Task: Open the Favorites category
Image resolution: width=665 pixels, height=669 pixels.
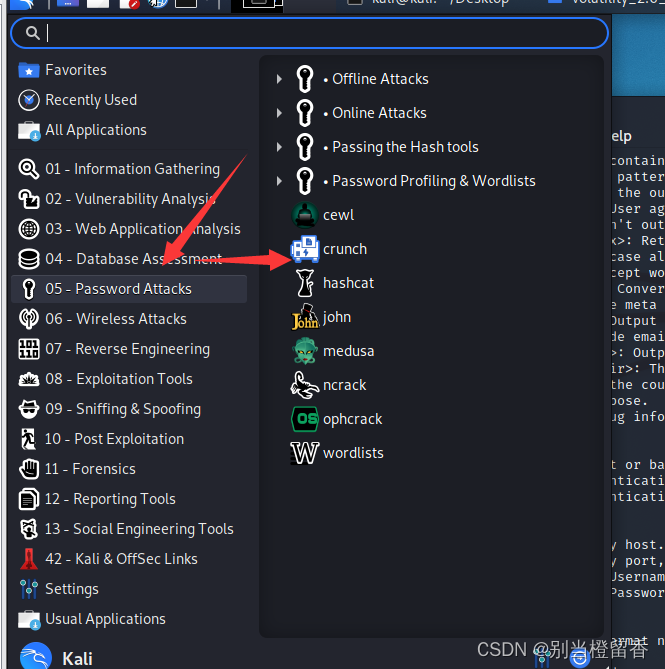Action: (x=129, y=70)
